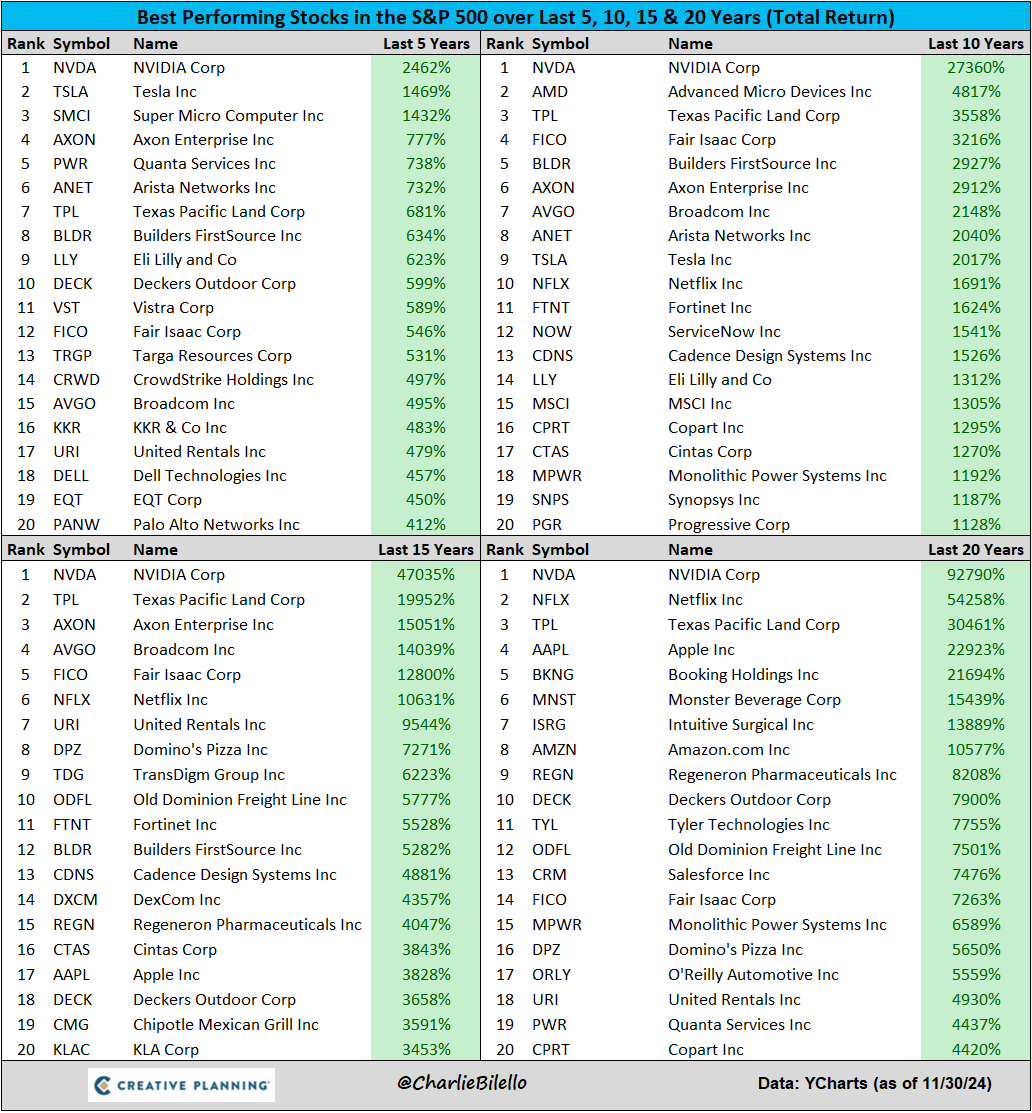This screenshot has height=1113, width=1032.
Task: Select the 7271% return value
Action: 426,750
